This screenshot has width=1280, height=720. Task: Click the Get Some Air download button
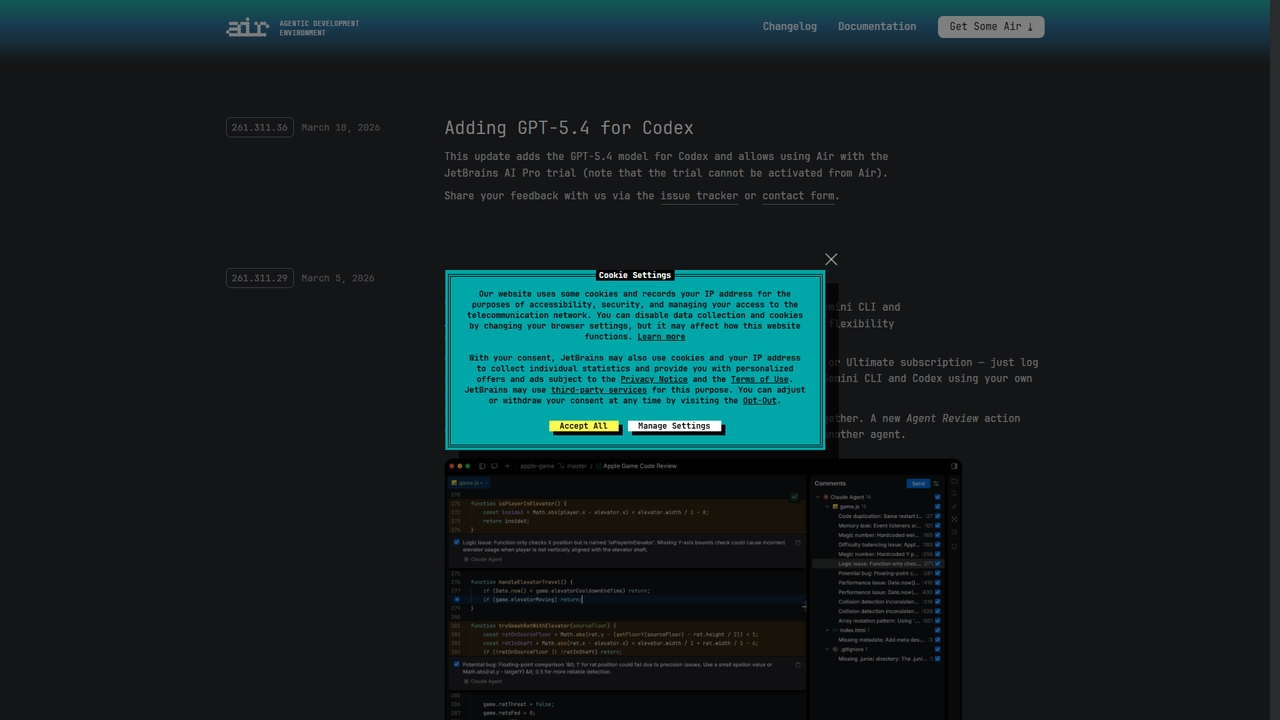(991, 27)
